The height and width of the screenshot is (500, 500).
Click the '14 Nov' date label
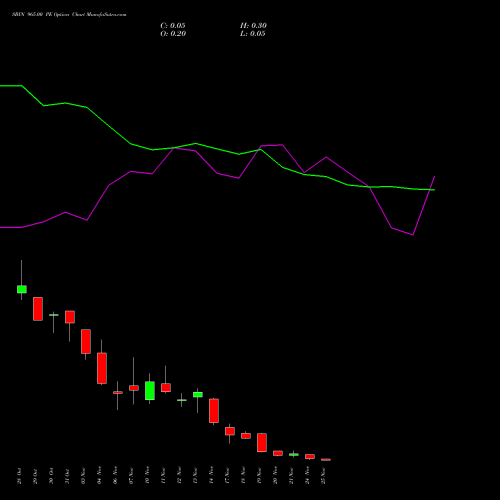pos(211,476)
